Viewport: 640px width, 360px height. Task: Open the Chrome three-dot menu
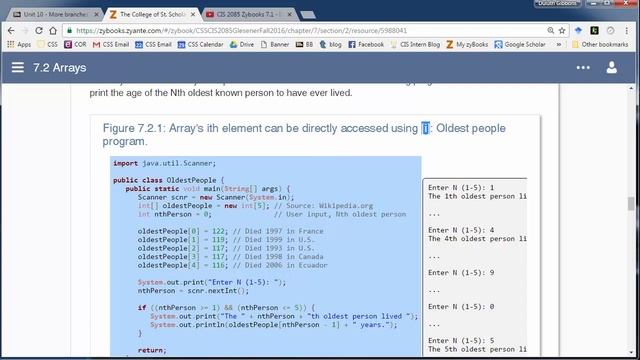(x=627, y=31)
